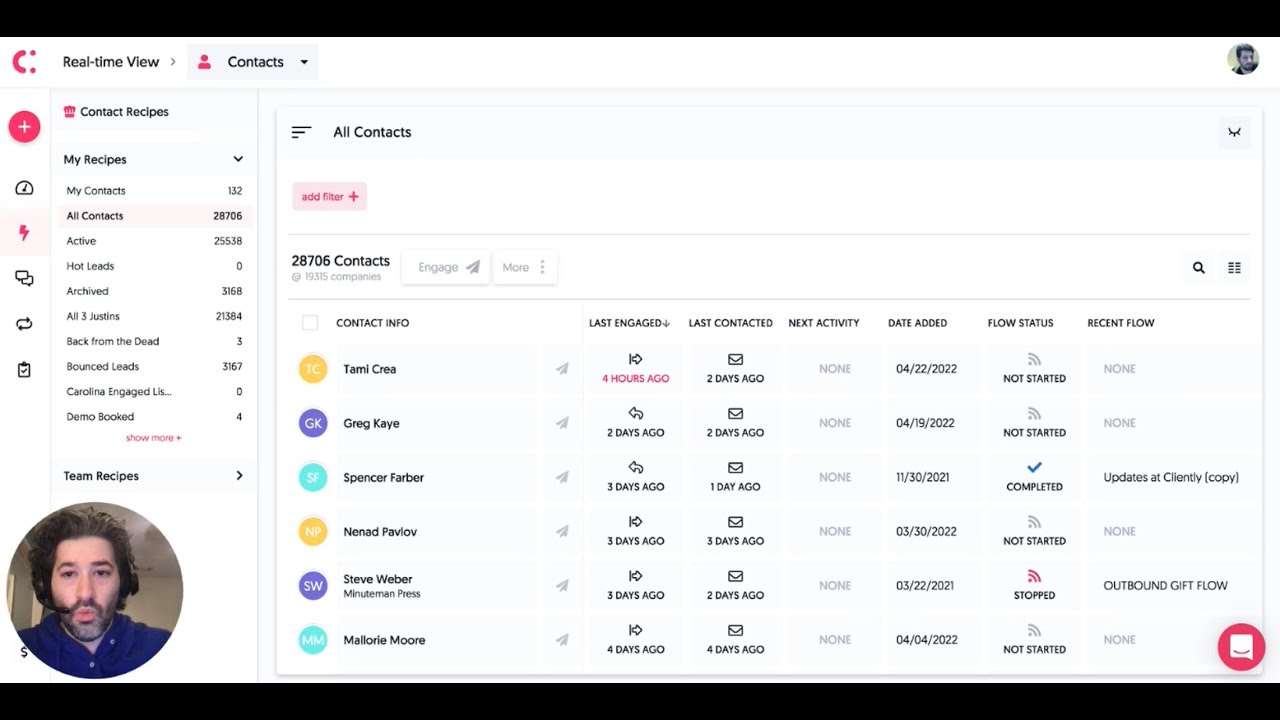Click Tami Crea's TC avatar
Image resolution: width=1280 pixels, height=720 pixels.
click(313, 369)
